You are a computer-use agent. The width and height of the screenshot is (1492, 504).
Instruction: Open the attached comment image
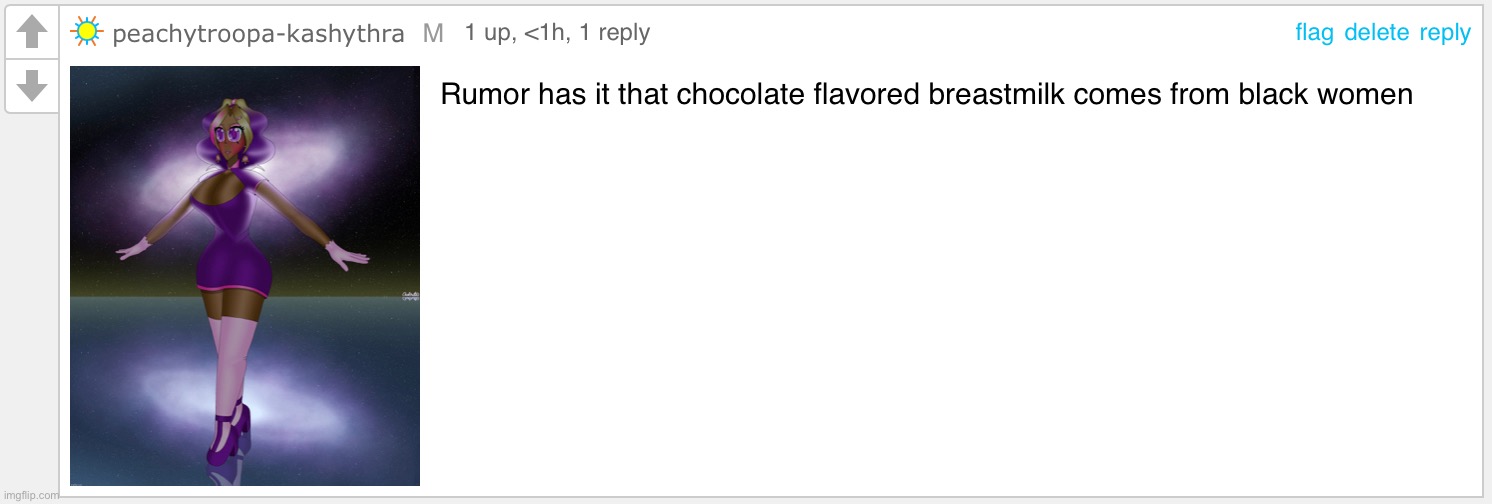click(x=245, y=276)
